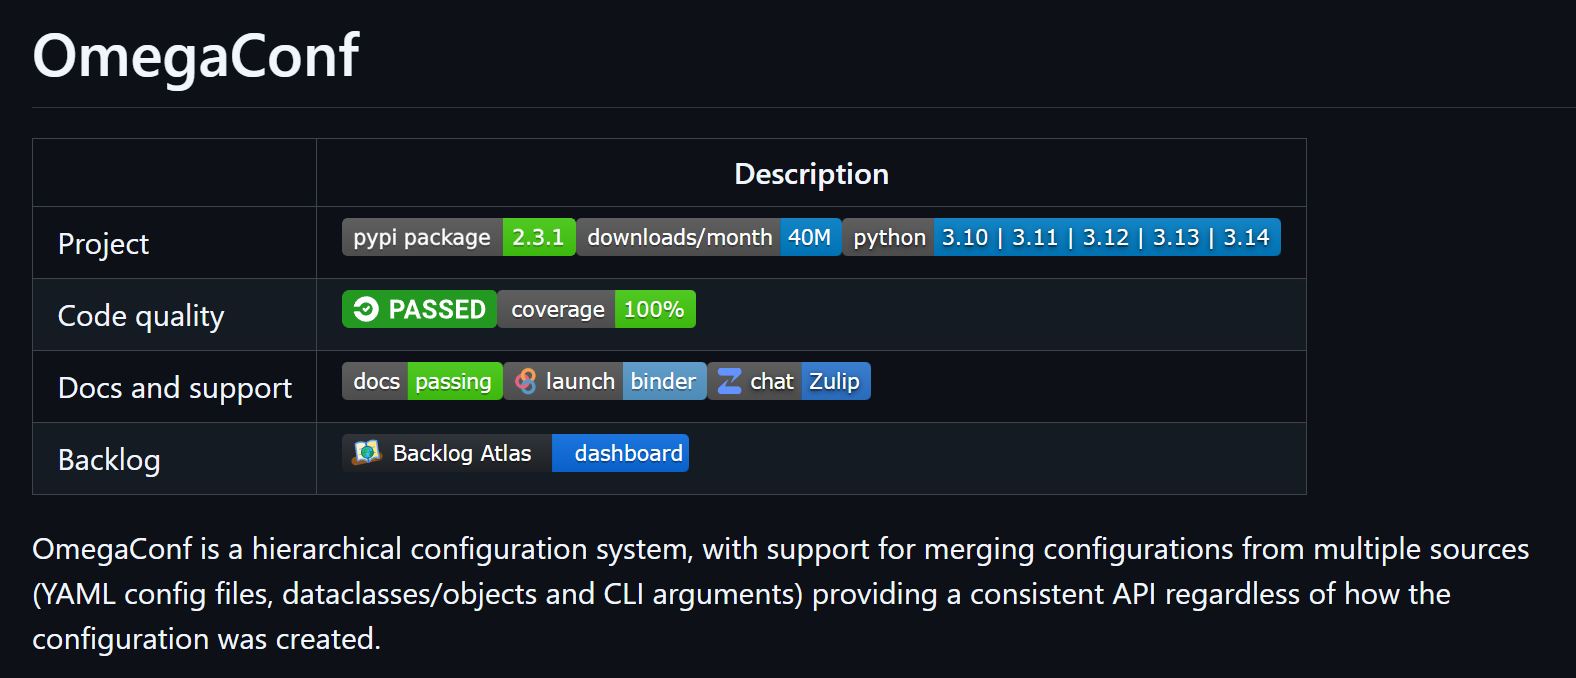Viewport: 1576px width, 678px height.
Task: Click the Backlog row label
Action: (109, 459)
